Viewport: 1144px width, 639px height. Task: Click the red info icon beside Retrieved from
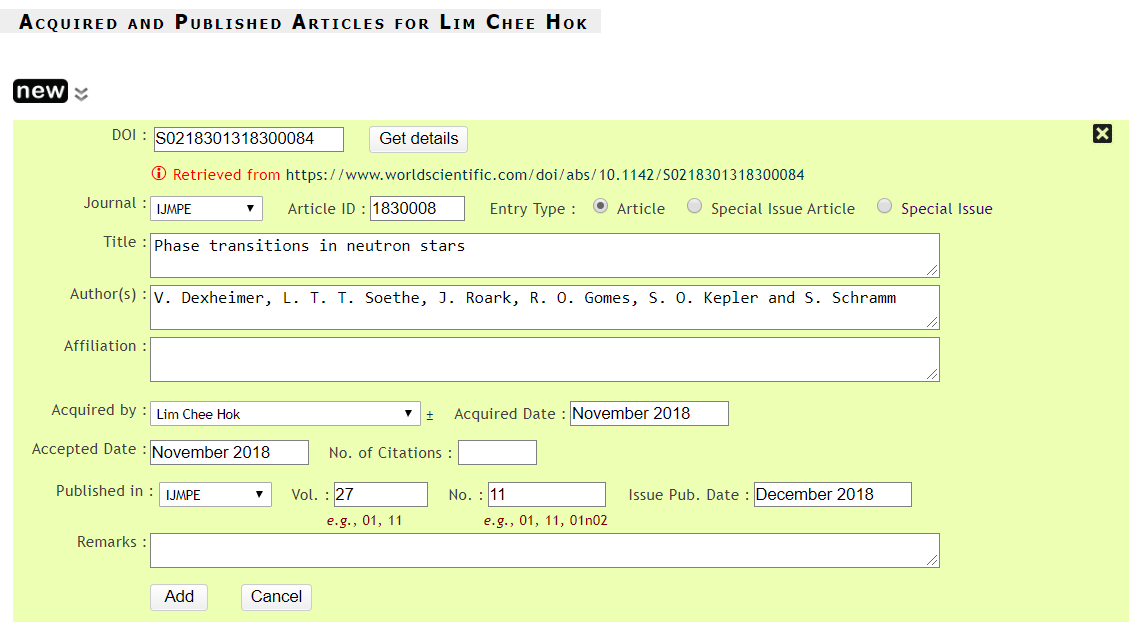[159, 174]
